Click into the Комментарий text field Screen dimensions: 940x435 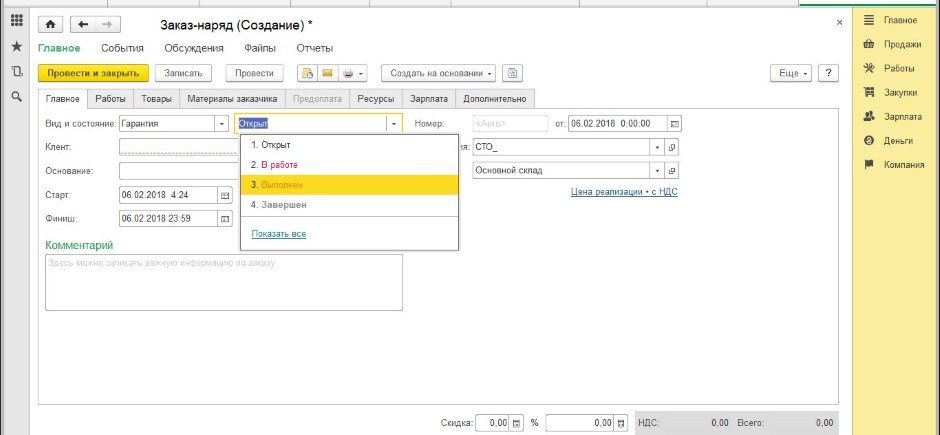coord(224,283)
